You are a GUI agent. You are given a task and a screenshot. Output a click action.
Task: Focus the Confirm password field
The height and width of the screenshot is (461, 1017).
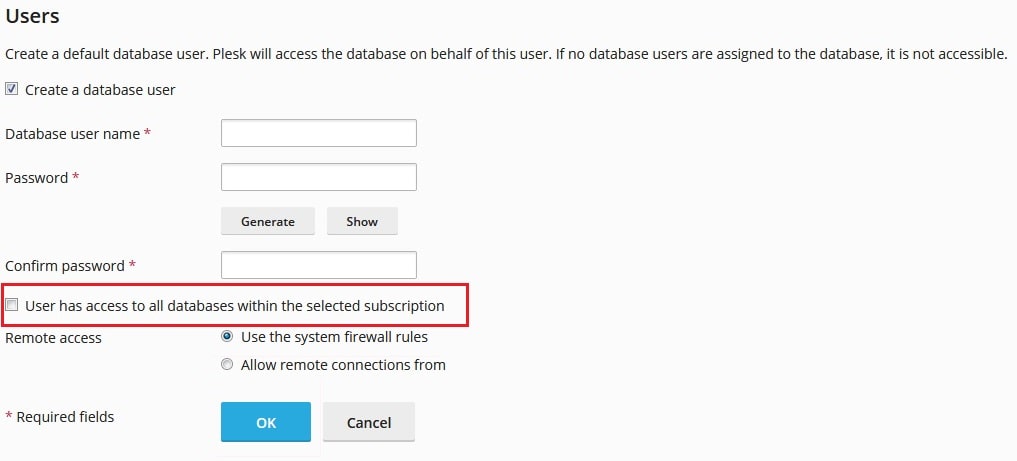[318, 265]
